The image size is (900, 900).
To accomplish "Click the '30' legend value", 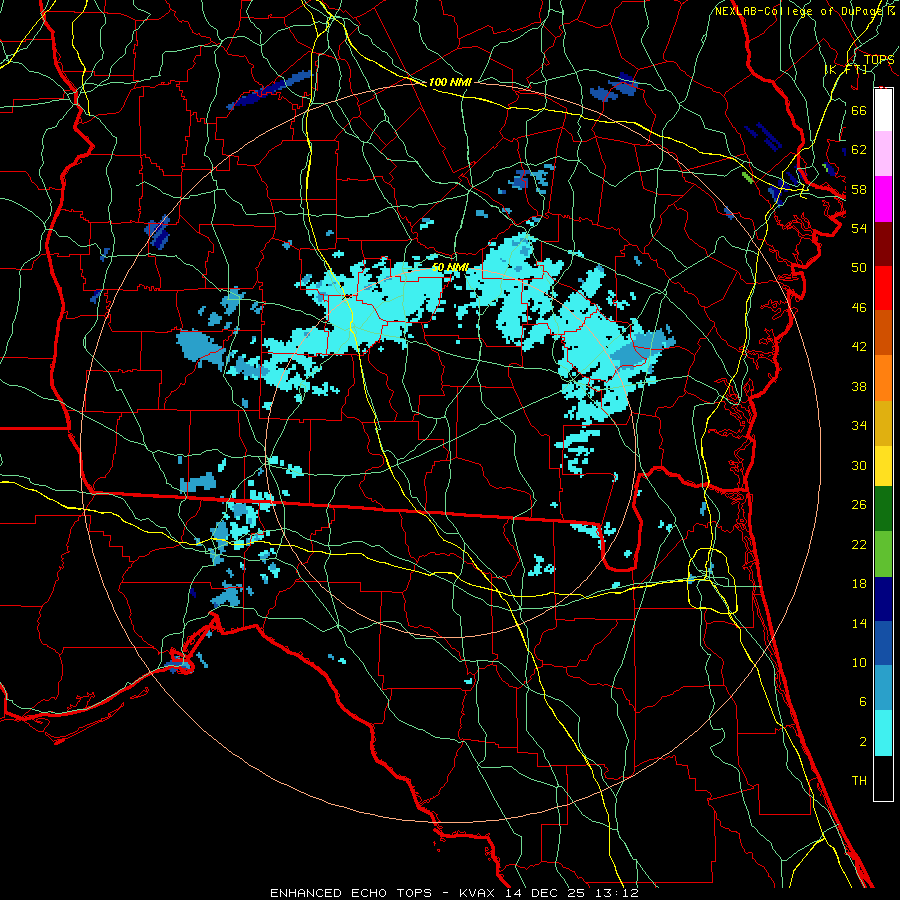I will coord(859,465).
